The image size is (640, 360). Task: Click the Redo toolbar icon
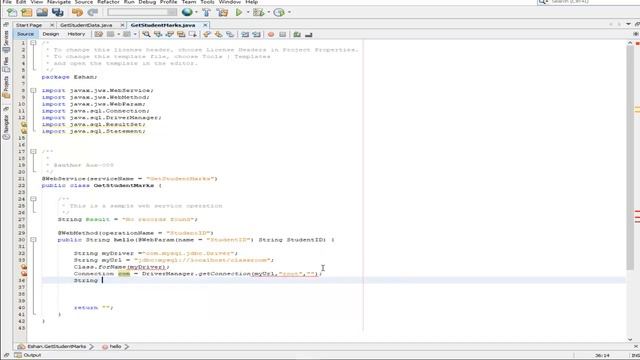point(93,13)
